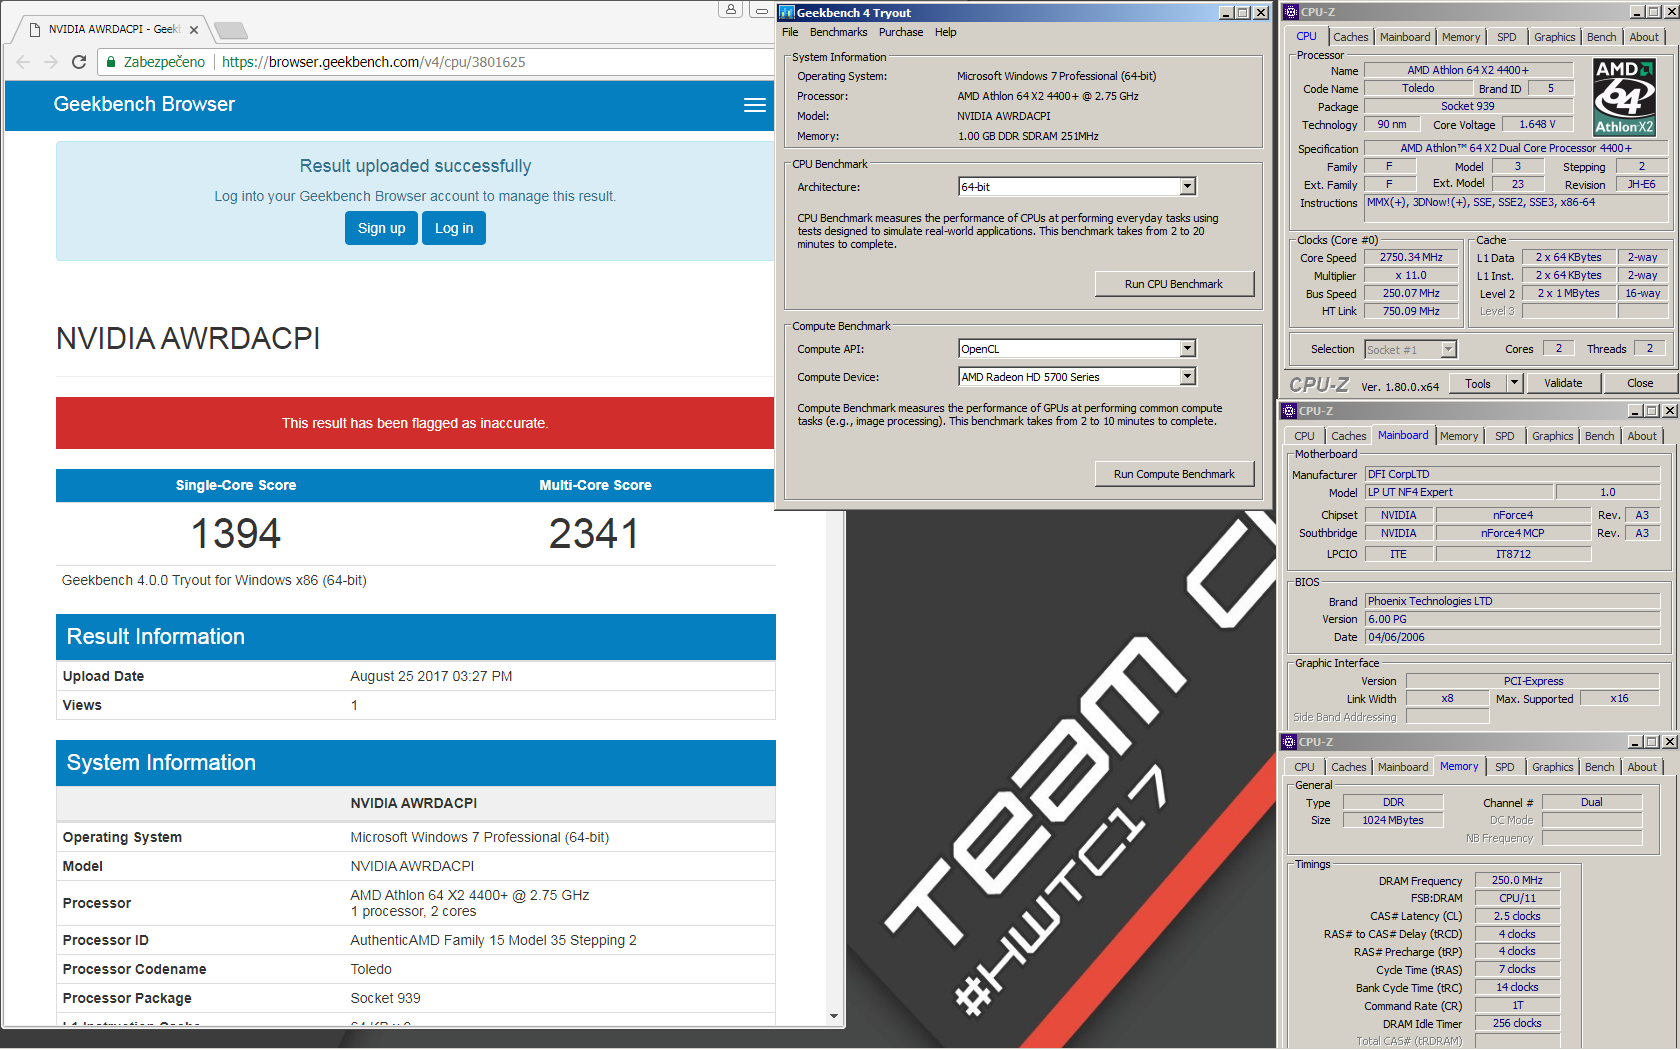Open the Help menu in Geekbench
The width and height of the screenshot is (1680, 1050).
(946, 32)
